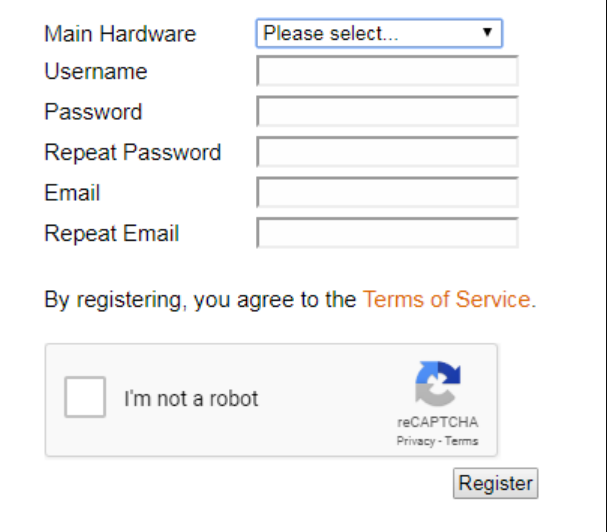607x532 pixels.
Task: Focus the Password text field
Action: pyautogui.click(x=388, y=111)
